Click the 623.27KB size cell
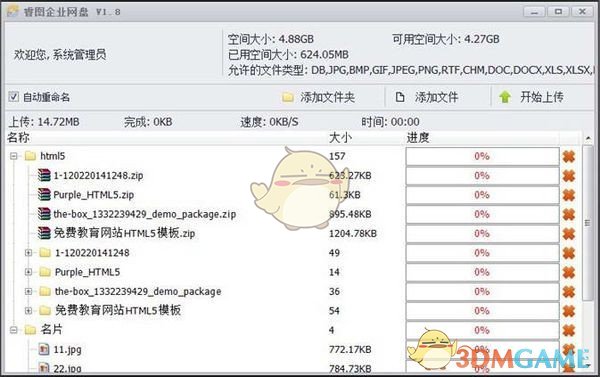The image size is (600, 377). click(350, 176)
